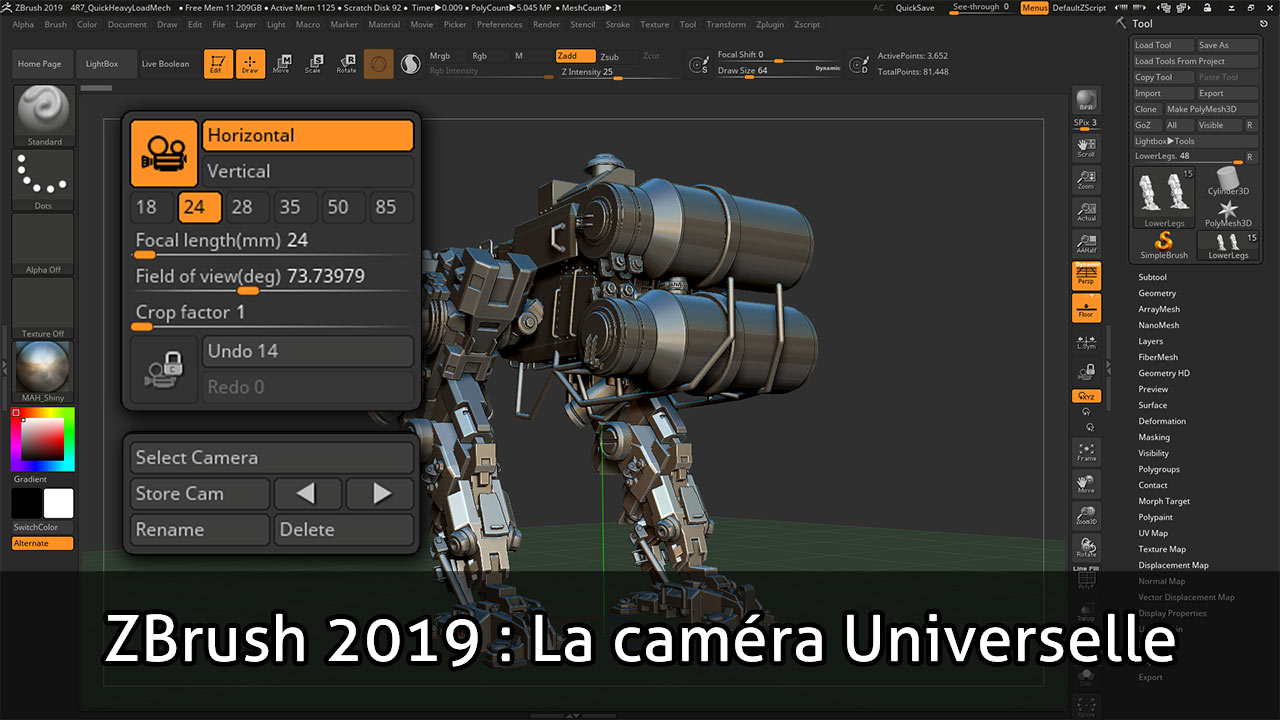Activate Edit mode in top toolbar
1280x720 pixels.
click(x=218, y=64)
